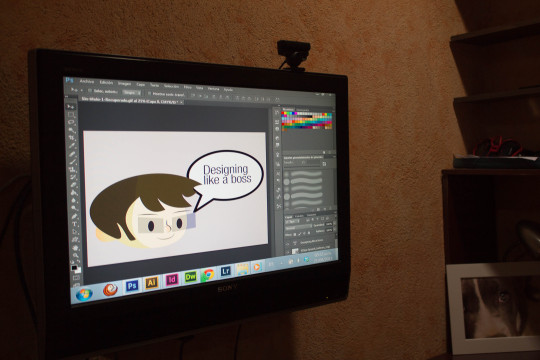This screenshot has height=360, width=540.
Task: Choose the second brush stroke preset
Action: click(306, 182)
